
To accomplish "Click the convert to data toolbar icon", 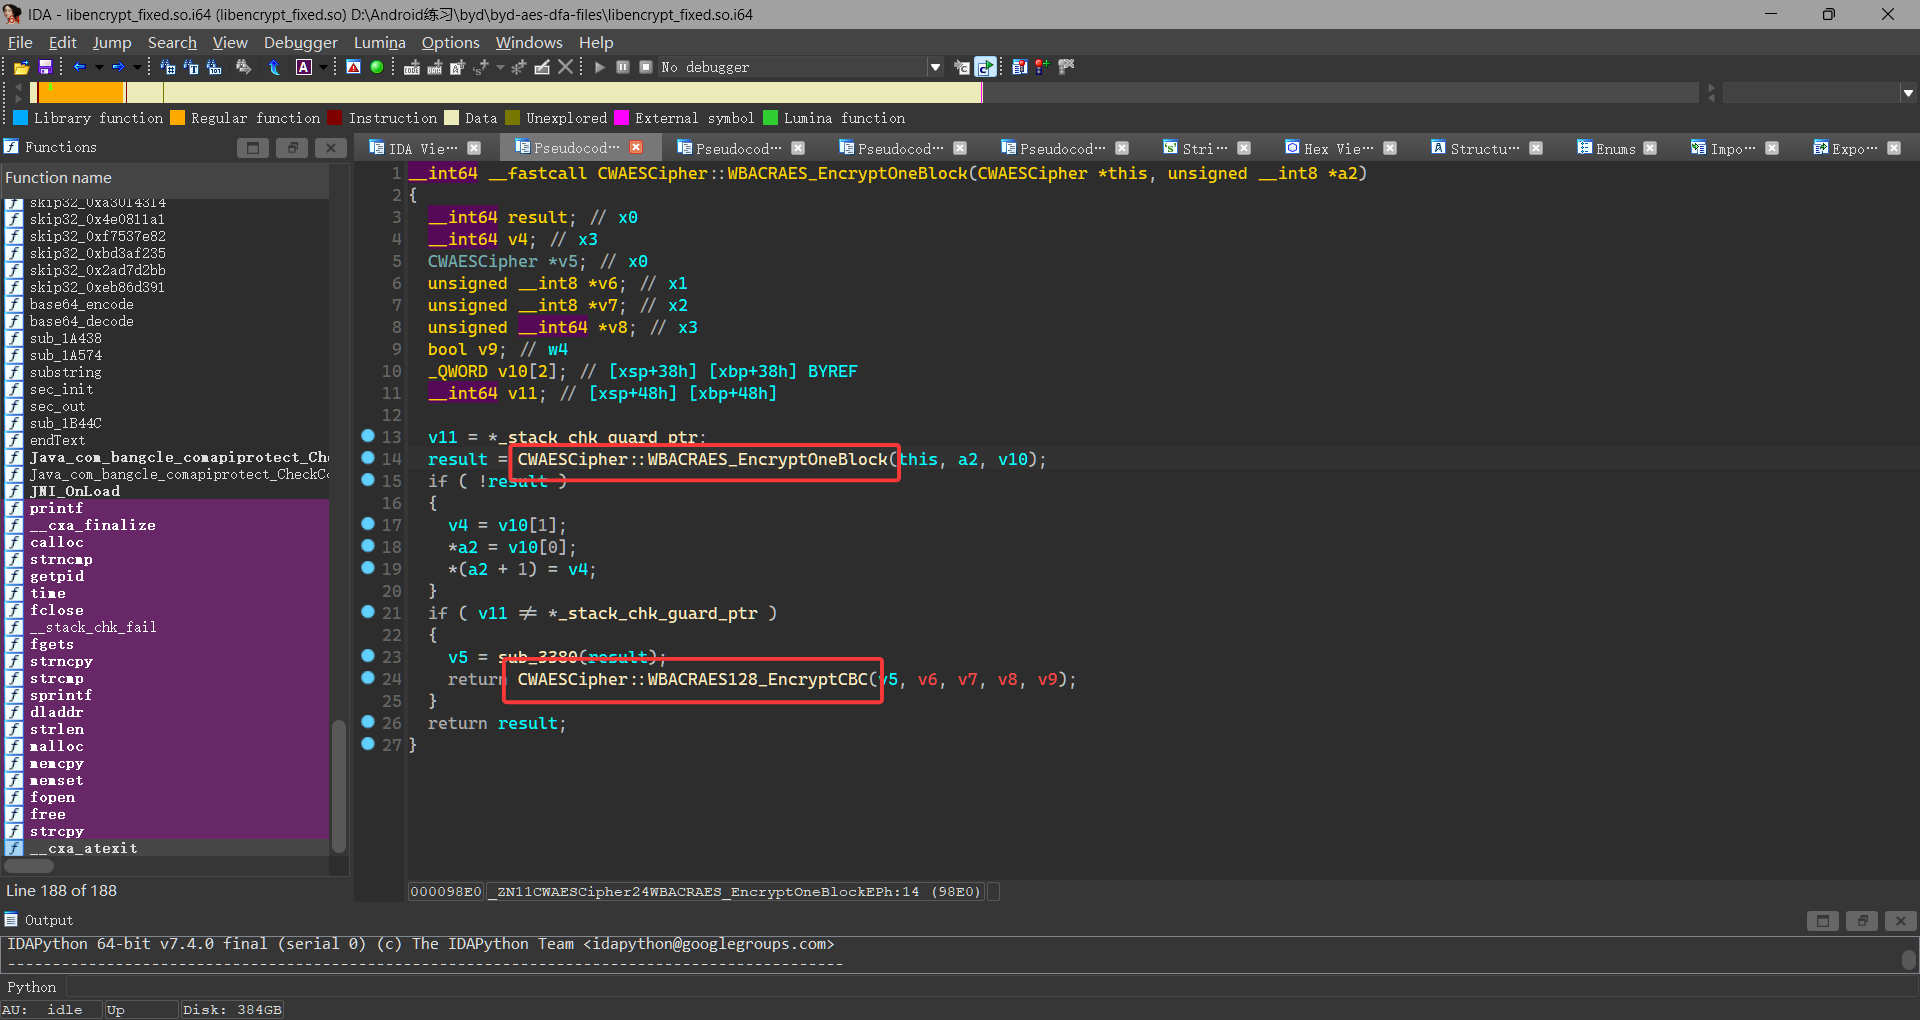I will (434, 67).
